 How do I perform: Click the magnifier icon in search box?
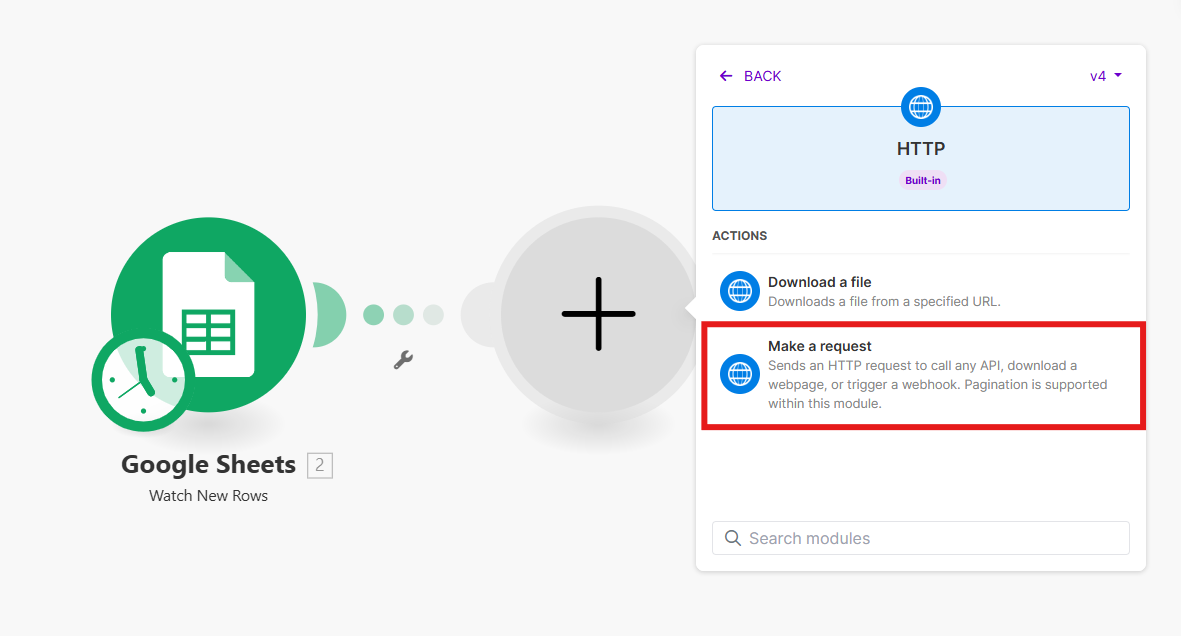click(733, 538)
